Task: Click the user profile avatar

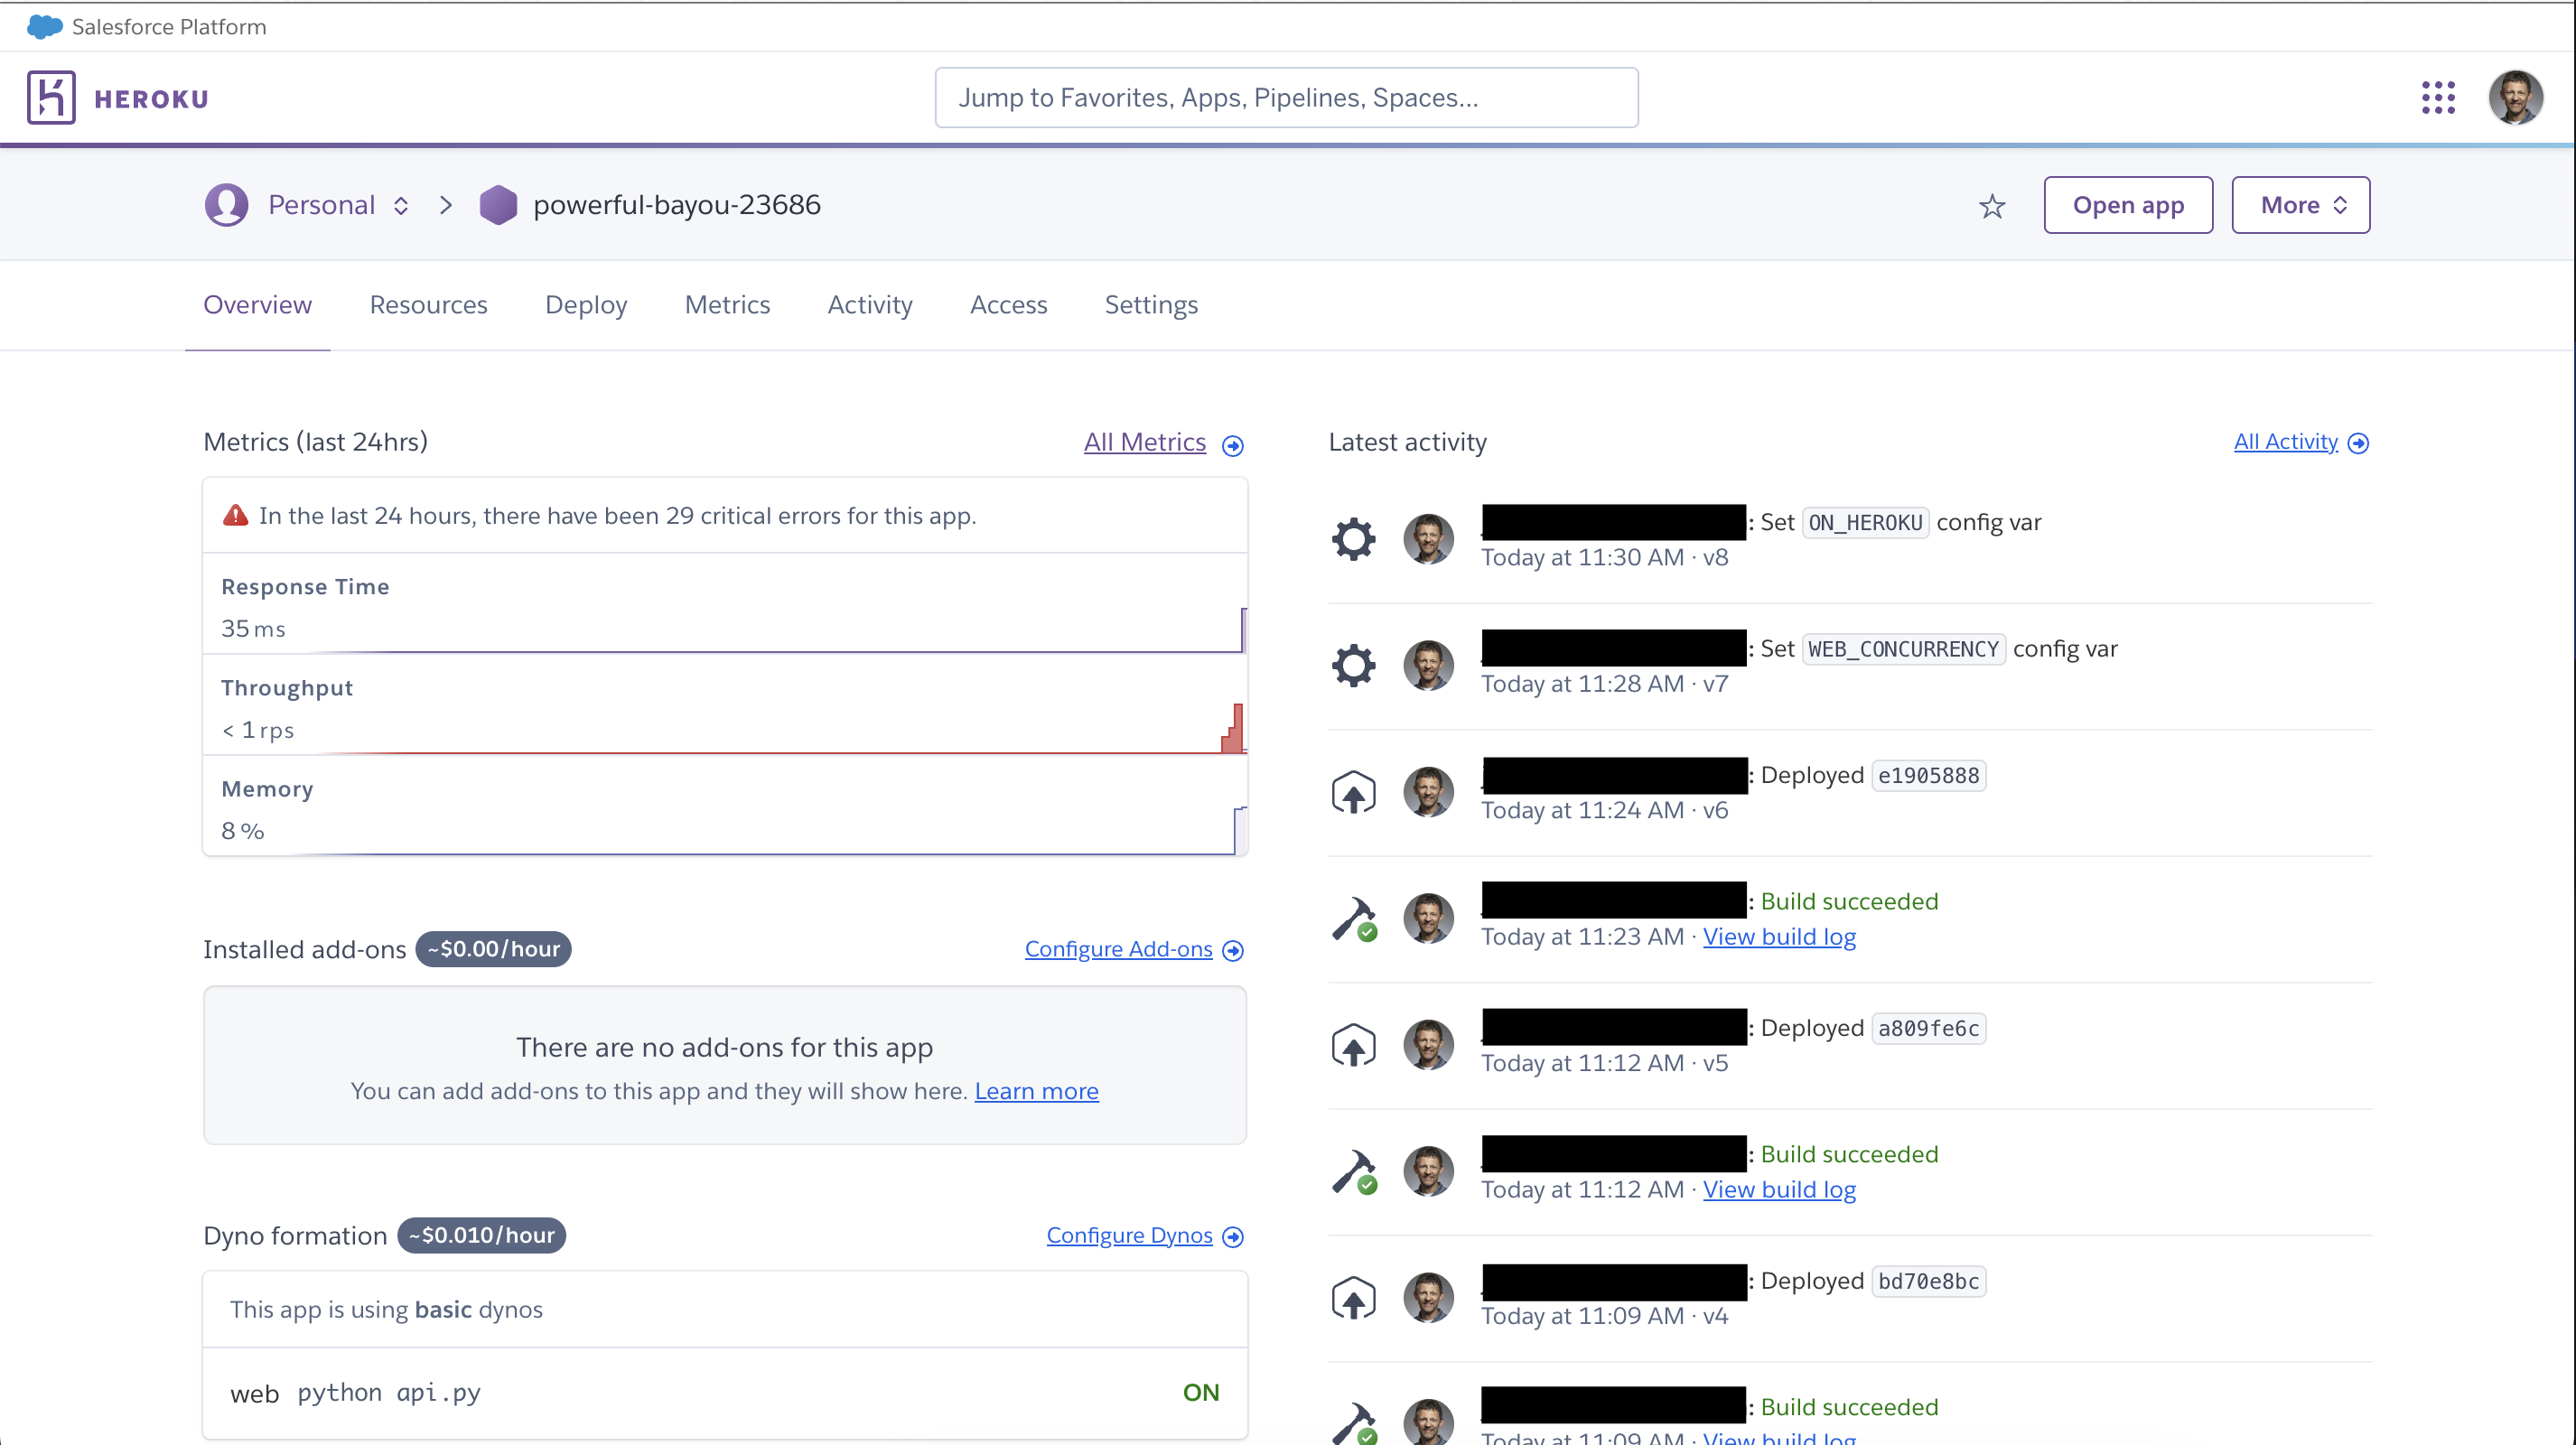Action: [x=2516, y=97]
